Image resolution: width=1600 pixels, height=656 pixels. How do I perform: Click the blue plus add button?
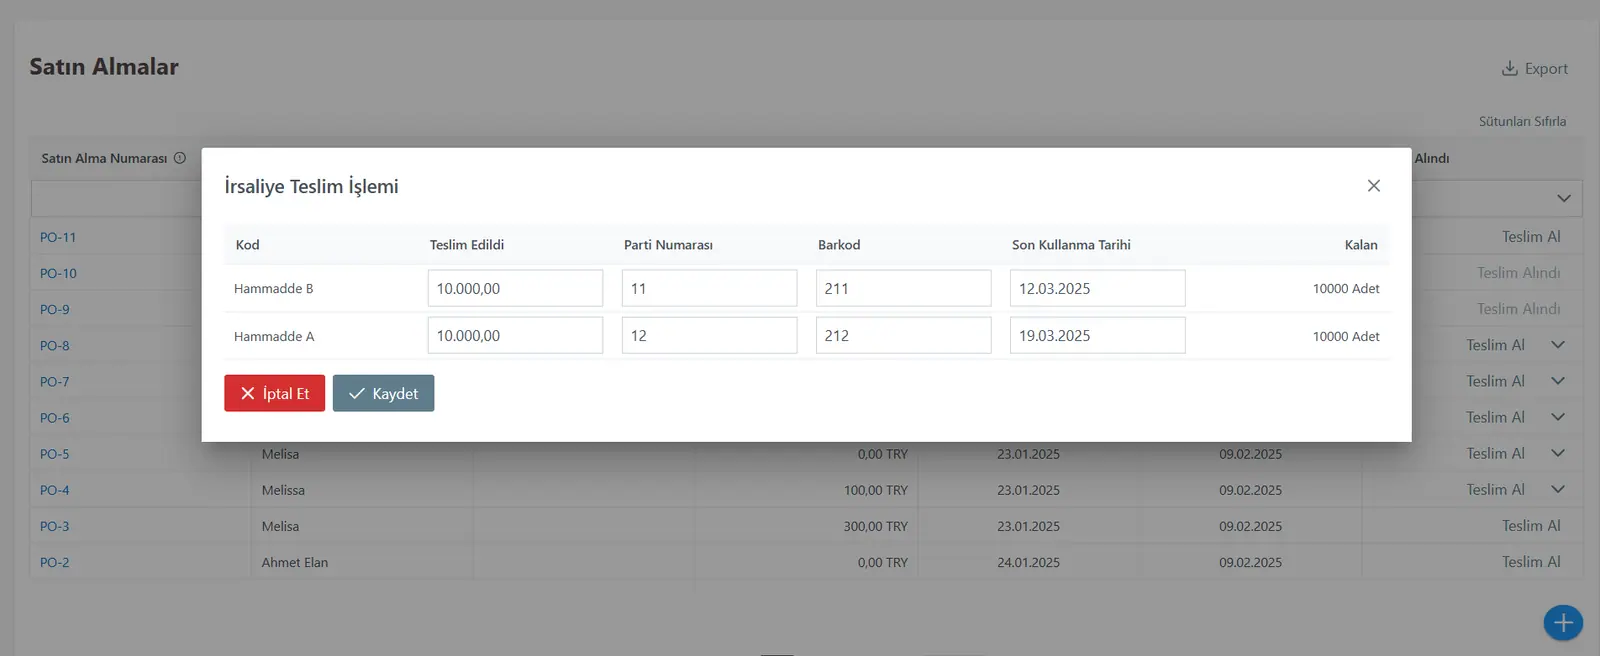coord(1562,622)
